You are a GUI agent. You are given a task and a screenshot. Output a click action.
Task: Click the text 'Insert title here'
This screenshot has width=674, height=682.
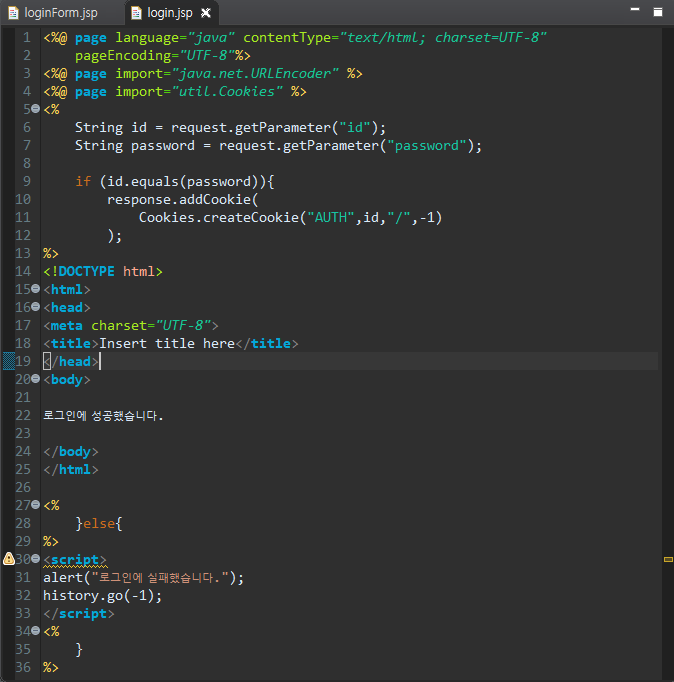167,344
